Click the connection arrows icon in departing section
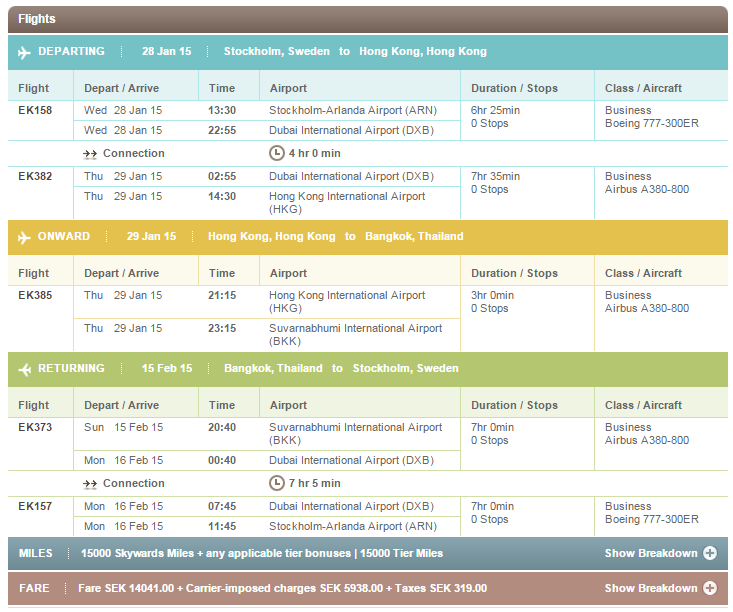This screenshot has width=733, height=612. tap(90, 154)
